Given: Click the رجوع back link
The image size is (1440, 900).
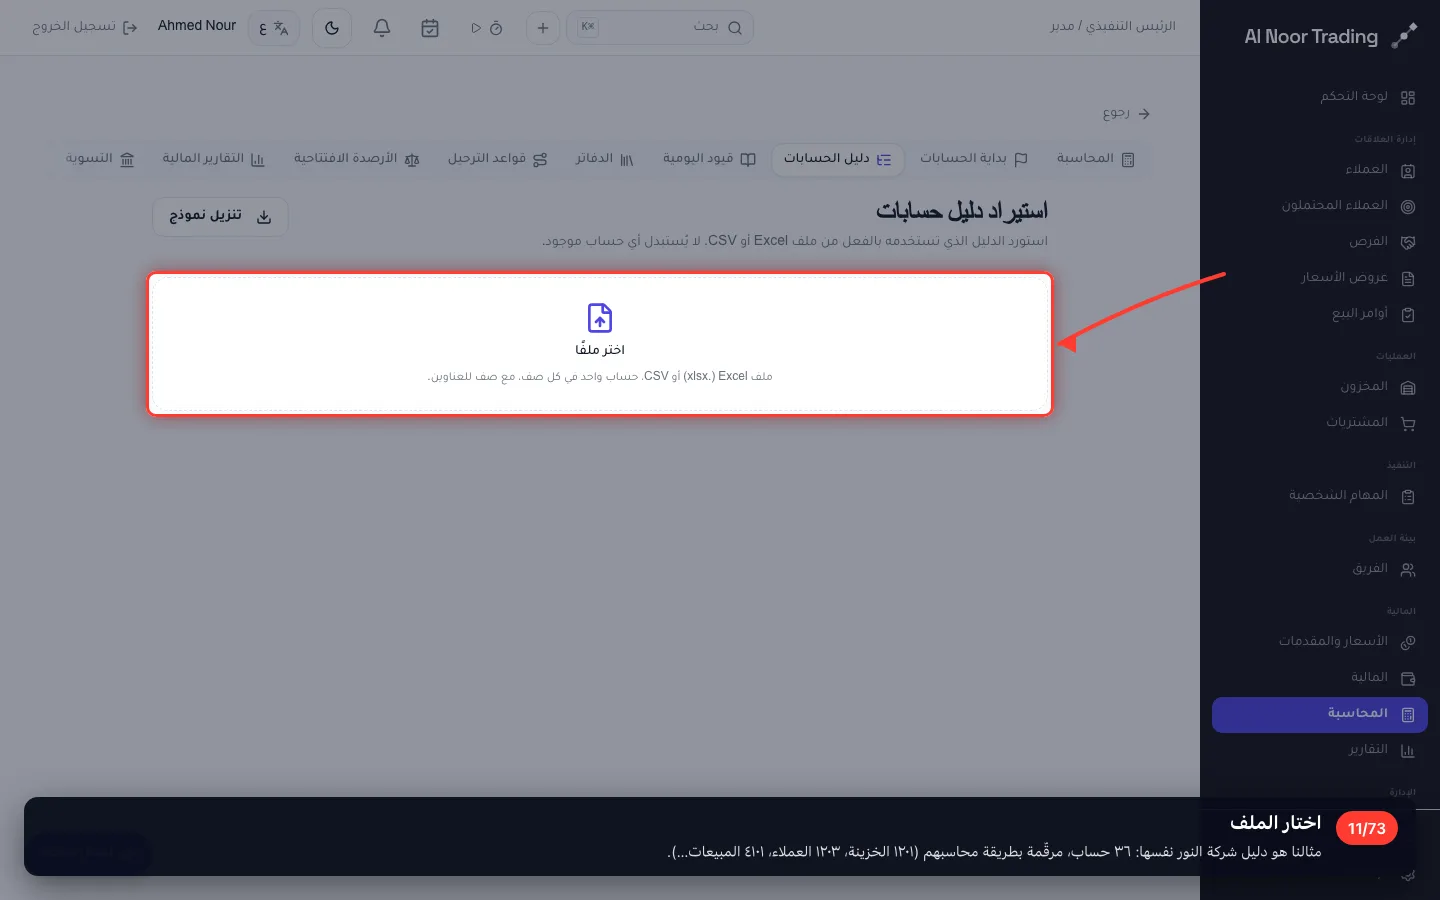Looking at the screenshot, I should [x=1127, y=114].
